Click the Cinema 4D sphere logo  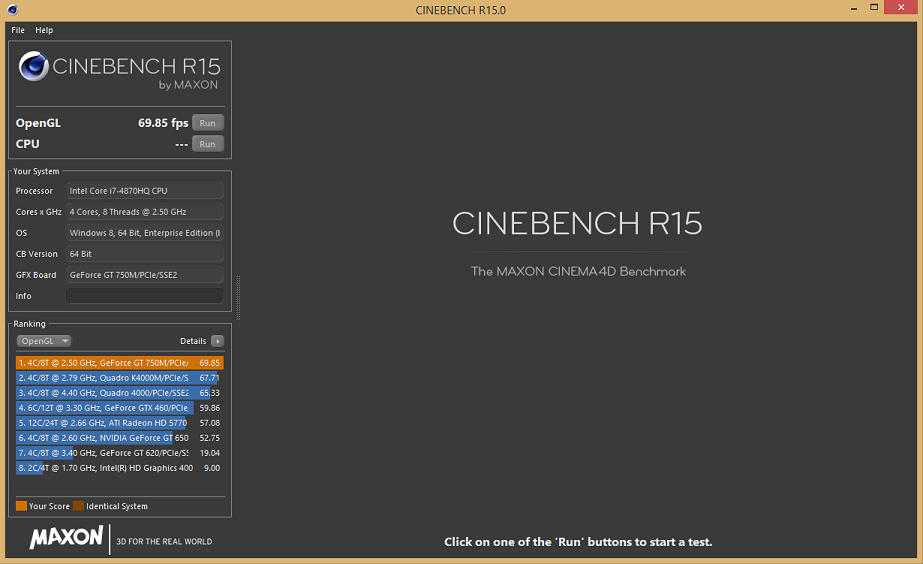(x=33, y=66)
